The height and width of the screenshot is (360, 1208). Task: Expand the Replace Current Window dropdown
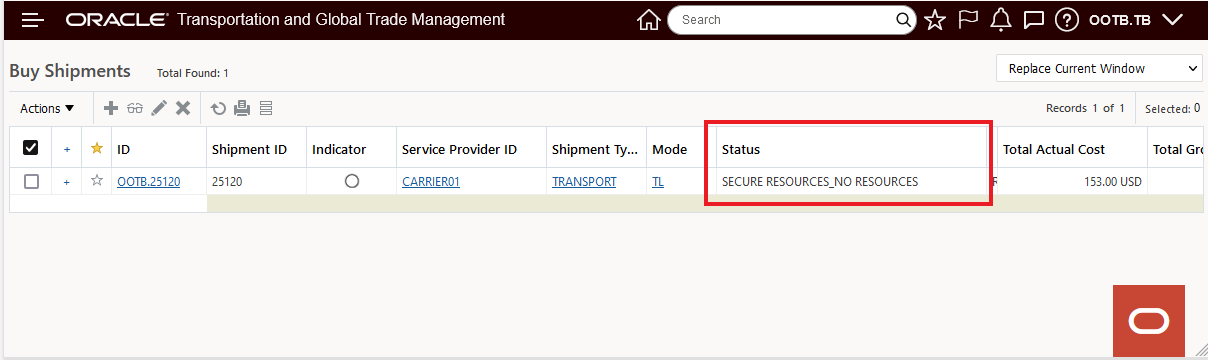1099,69
